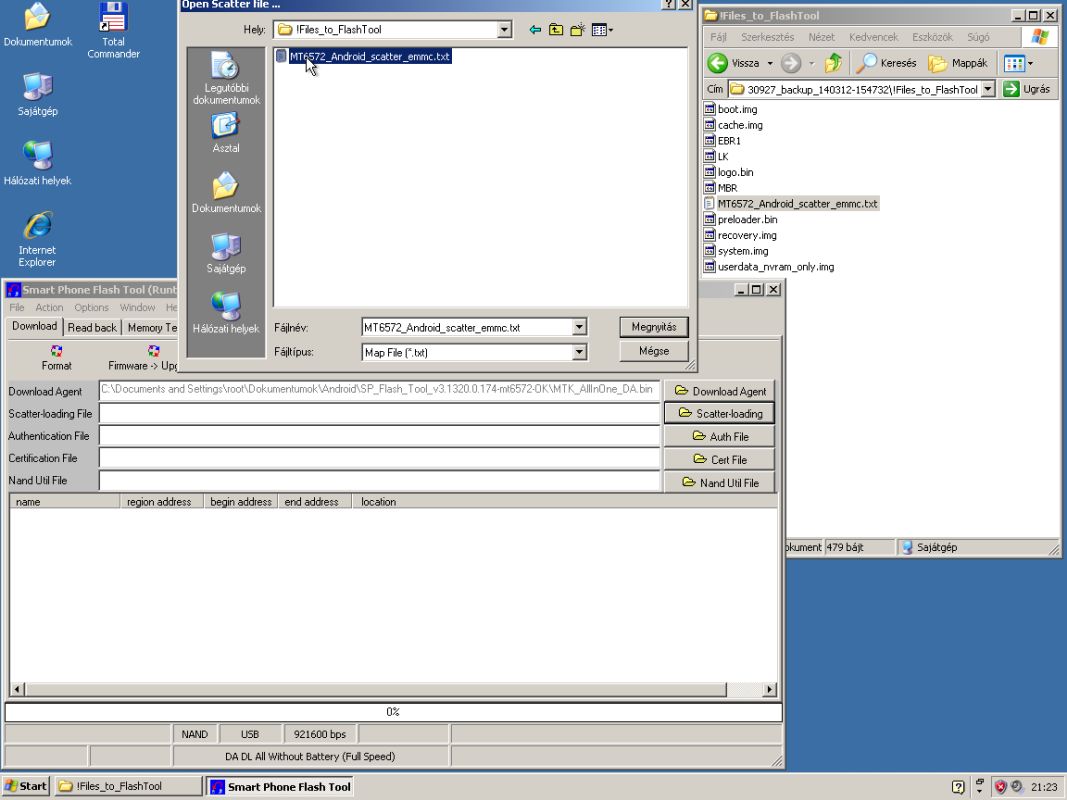Click the 0% download progress bar
Image resolution: width=1067 pixels, height=800 pixels.
click(x=393, y=712)
